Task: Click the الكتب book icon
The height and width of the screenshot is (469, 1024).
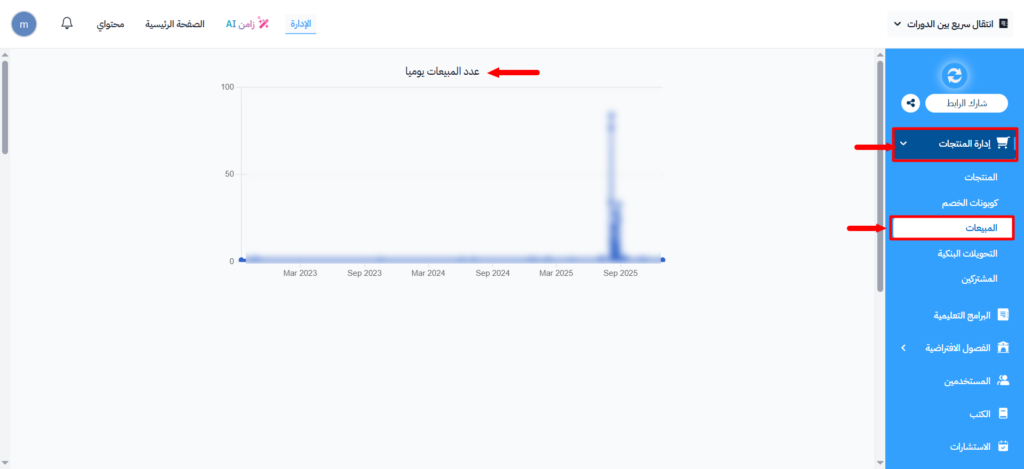Action: click(x=1003, y=412)
